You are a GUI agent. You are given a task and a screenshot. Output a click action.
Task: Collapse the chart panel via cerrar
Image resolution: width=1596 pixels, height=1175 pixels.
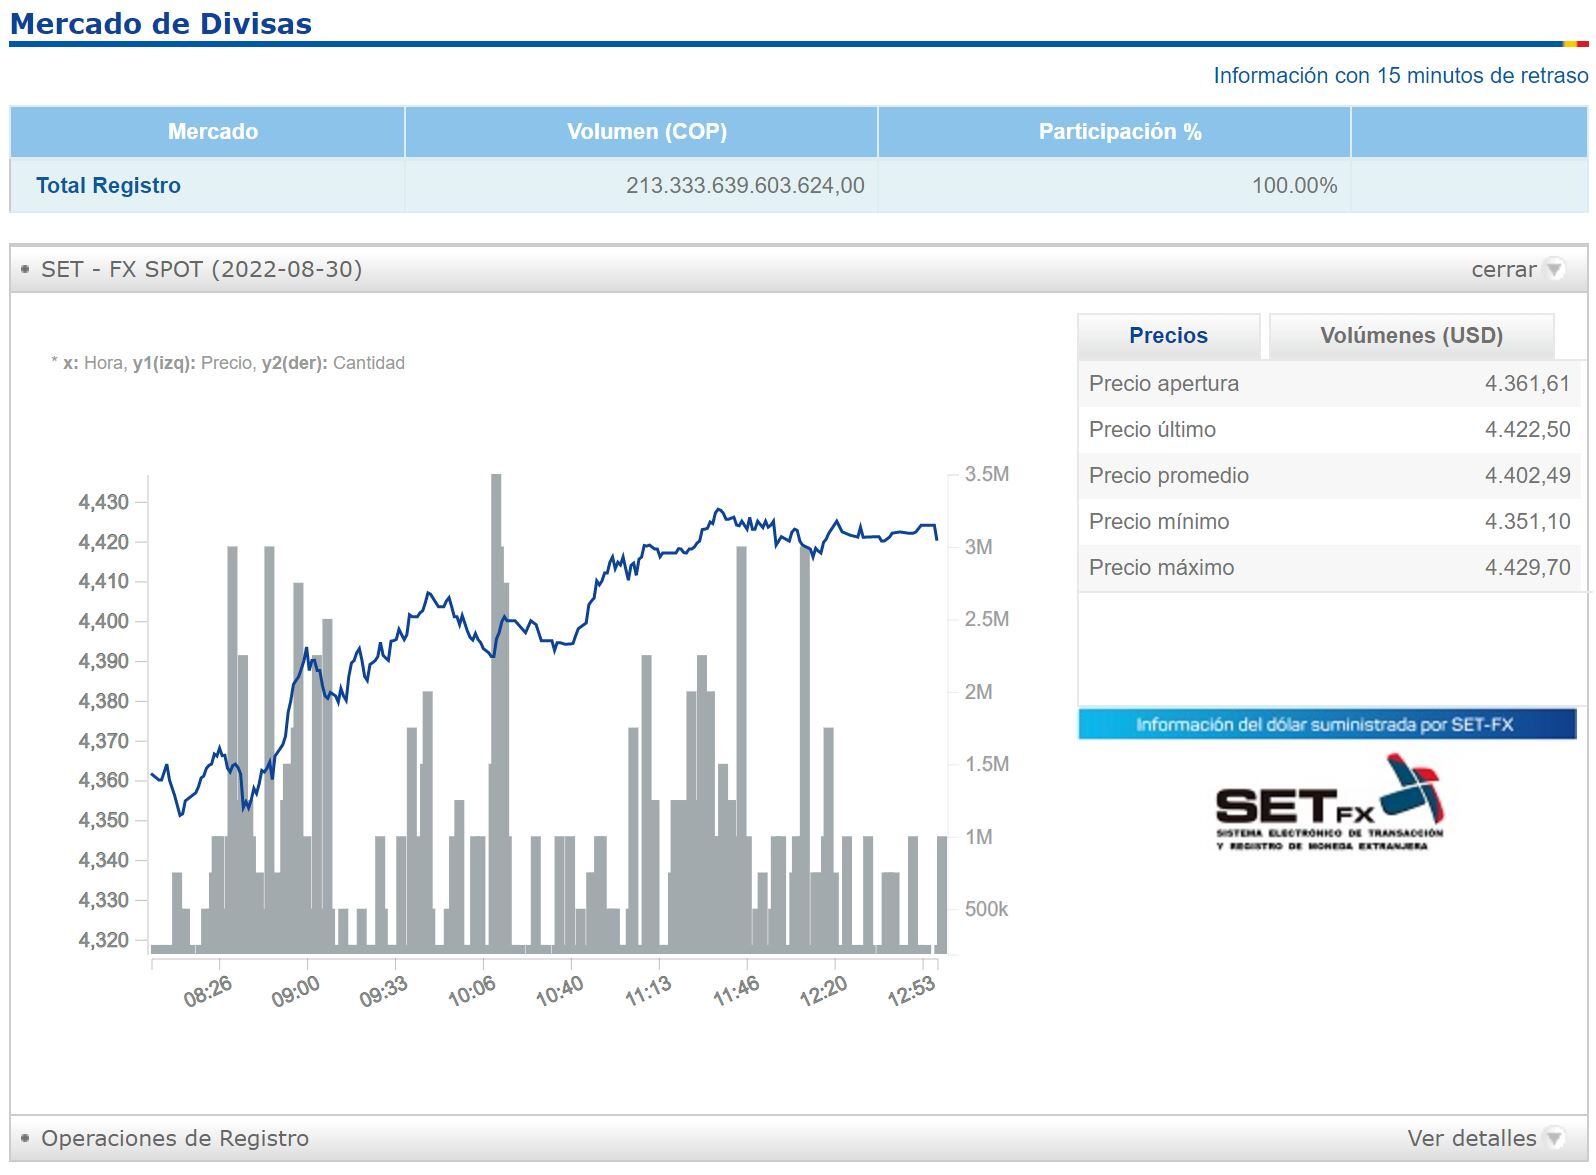pos(1502,269)
